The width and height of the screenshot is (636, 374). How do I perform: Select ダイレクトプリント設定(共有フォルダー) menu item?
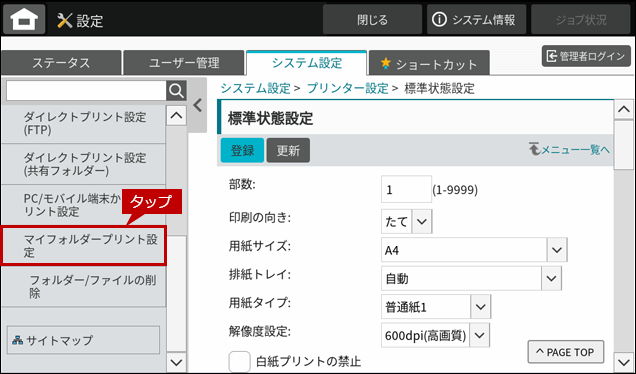pos(83,164)
